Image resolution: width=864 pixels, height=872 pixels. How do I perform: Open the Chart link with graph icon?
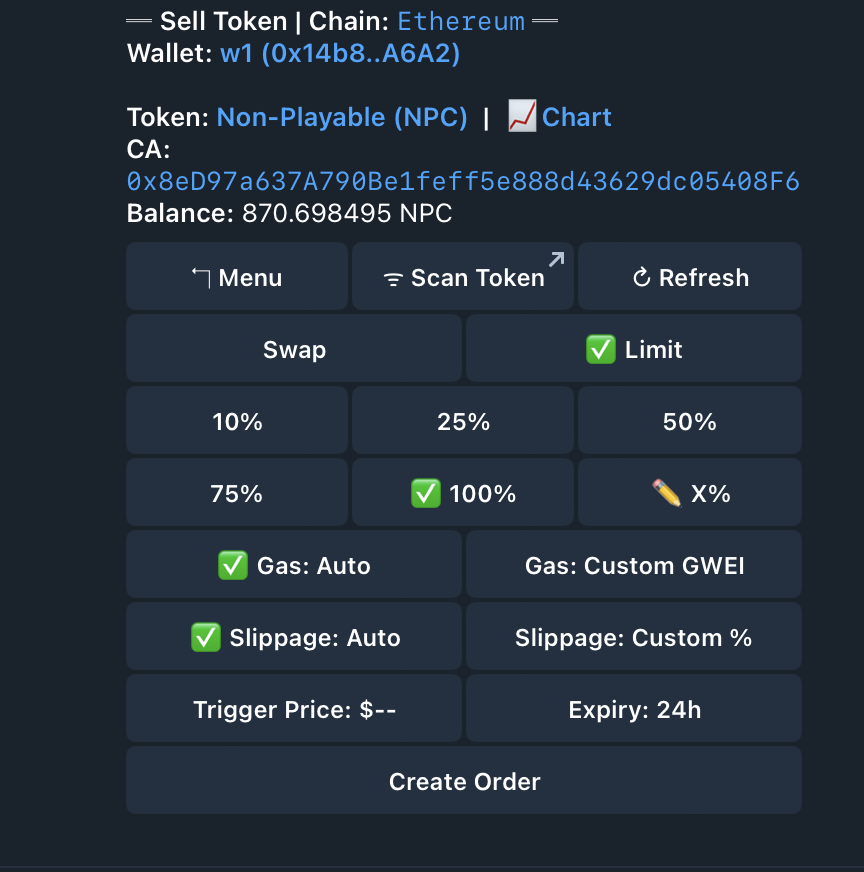[561, 117]
